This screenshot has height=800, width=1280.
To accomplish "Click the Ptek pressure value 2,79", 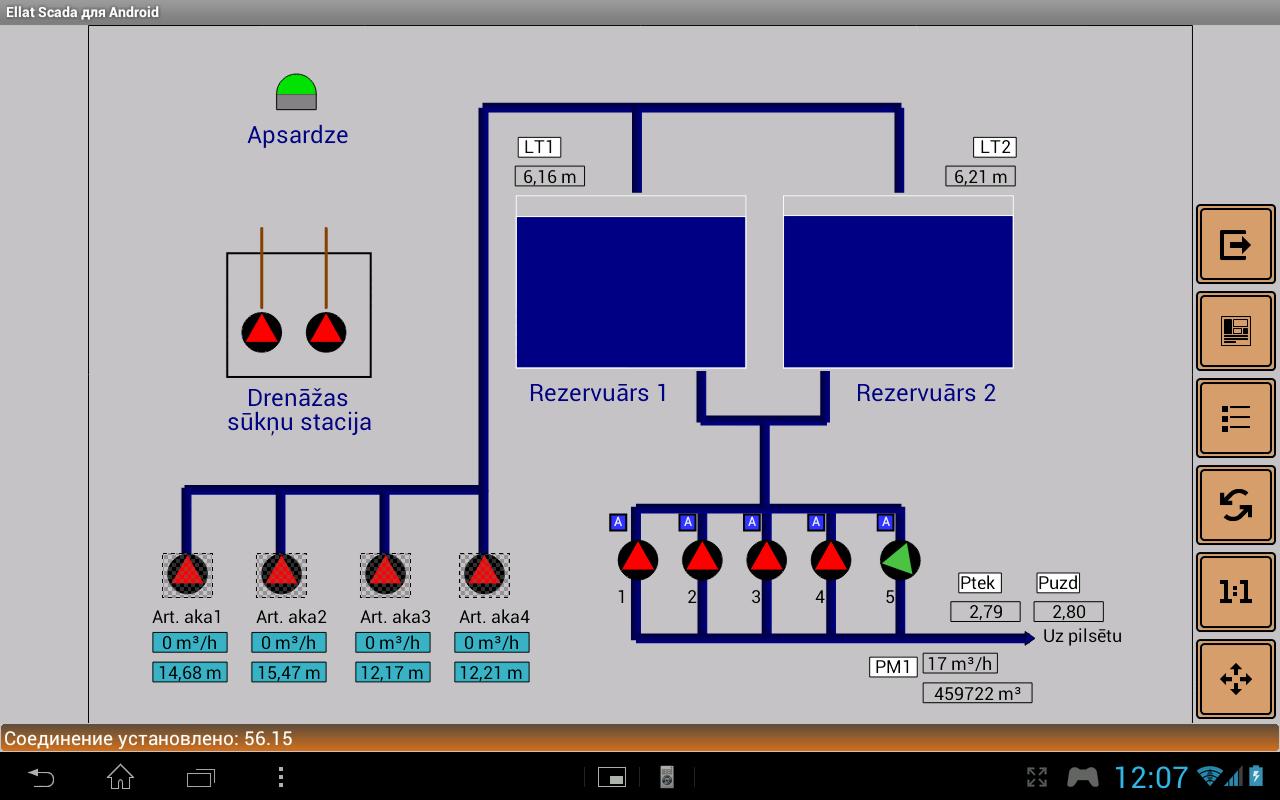I will click(x=984, y=610).
